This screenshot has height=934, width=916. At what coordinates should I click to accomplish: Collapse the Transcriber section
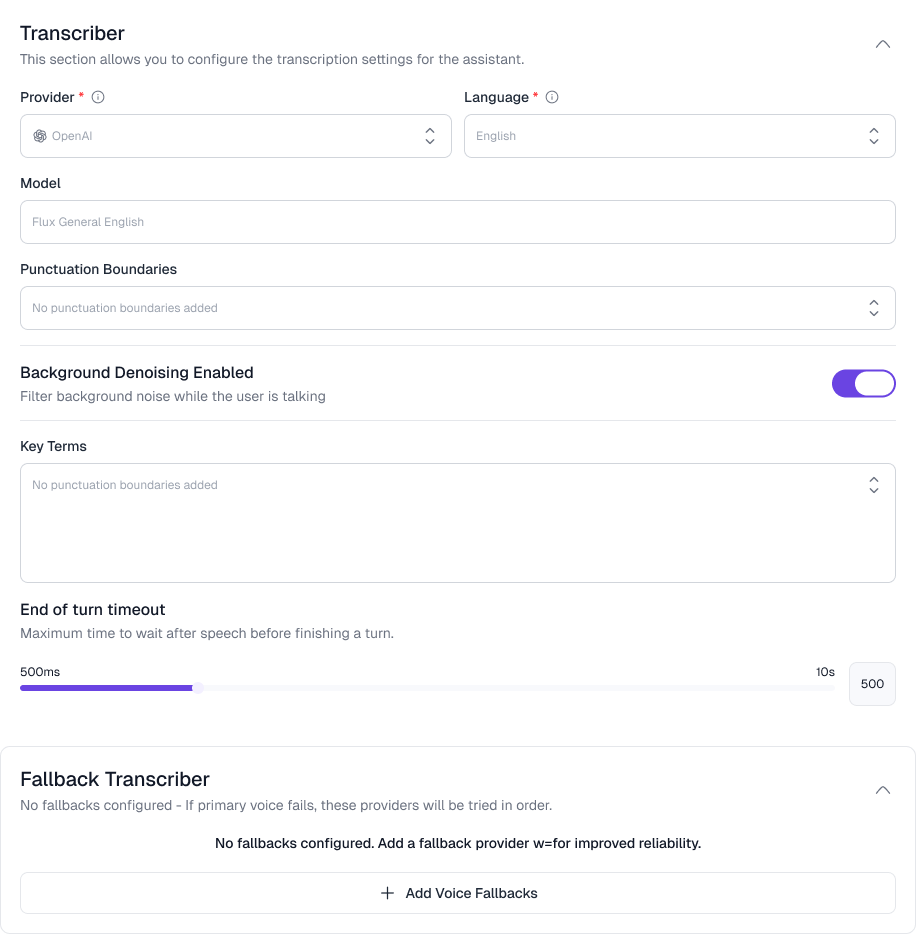[883, 44]
